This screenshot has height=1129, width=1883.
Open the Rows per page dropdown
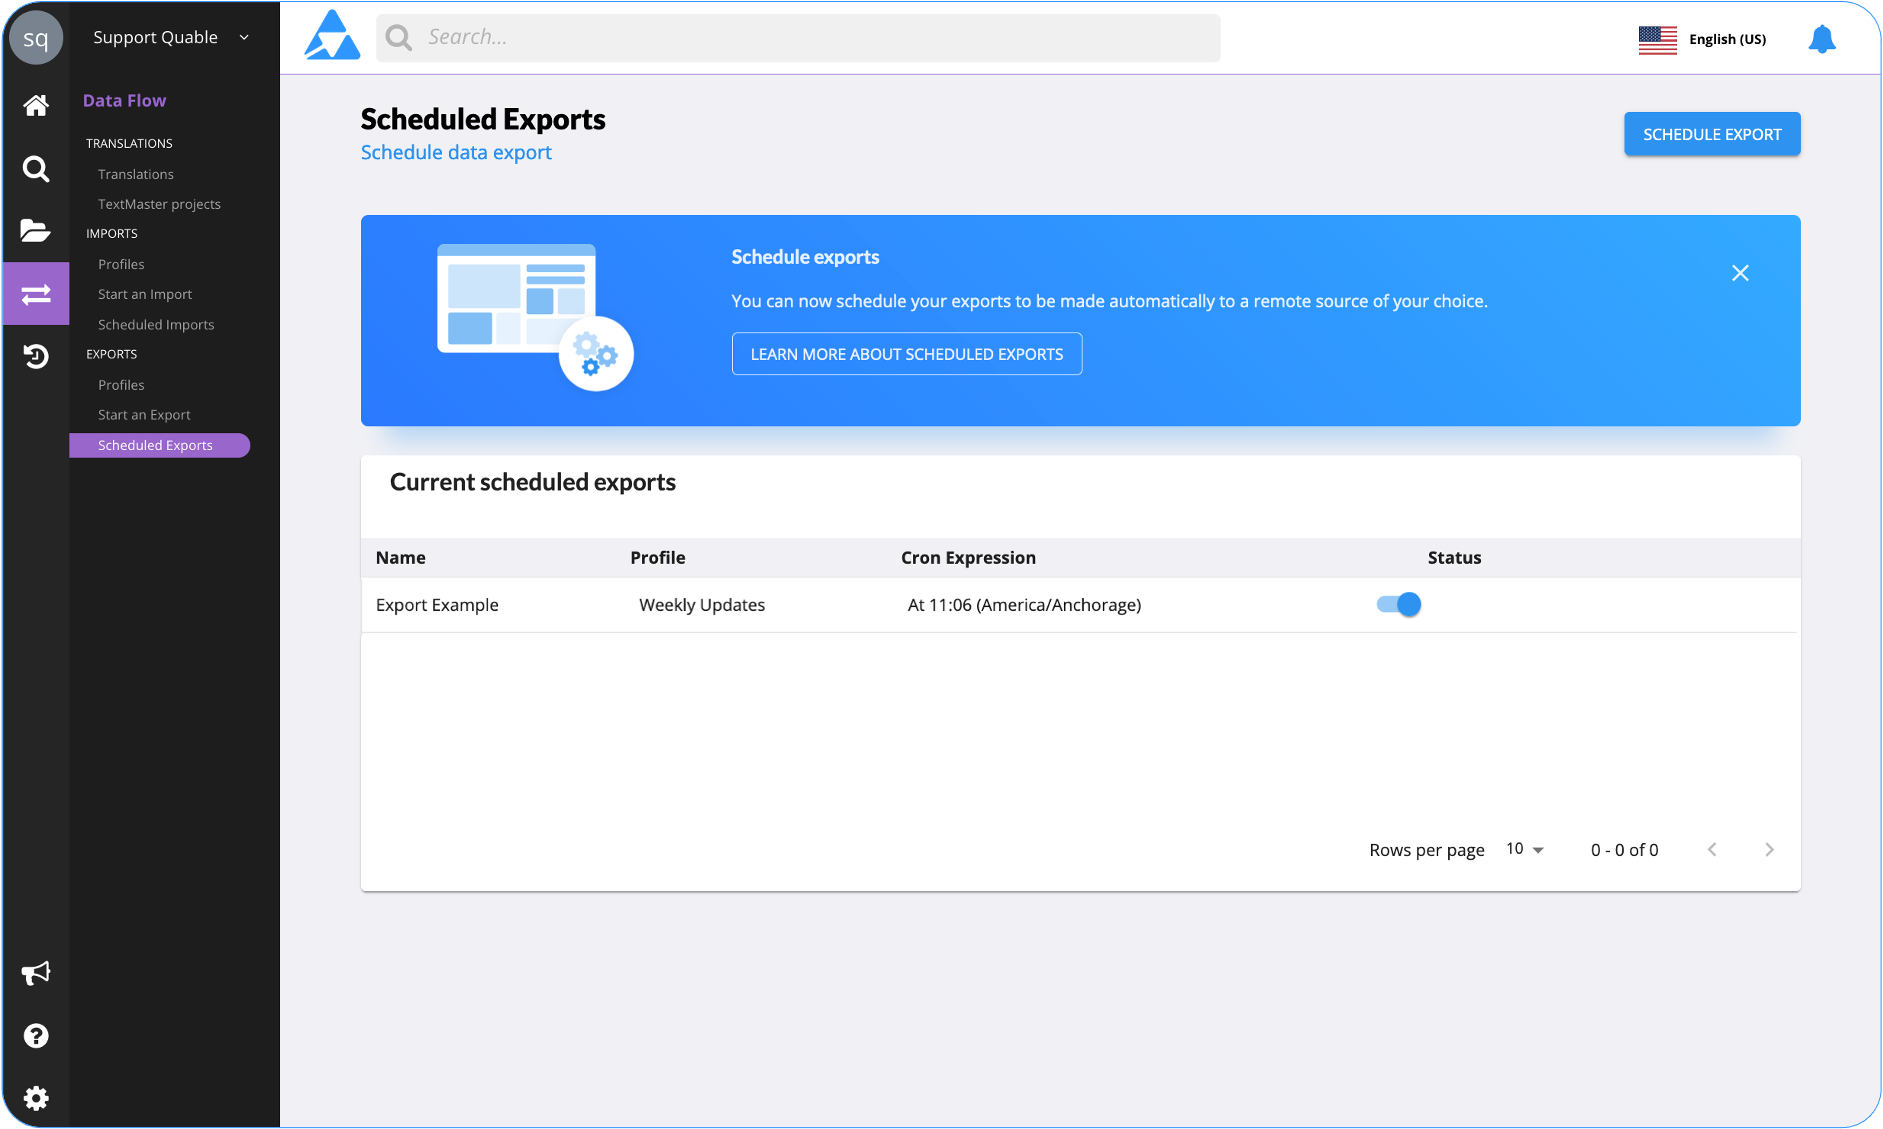[1523, 848]
